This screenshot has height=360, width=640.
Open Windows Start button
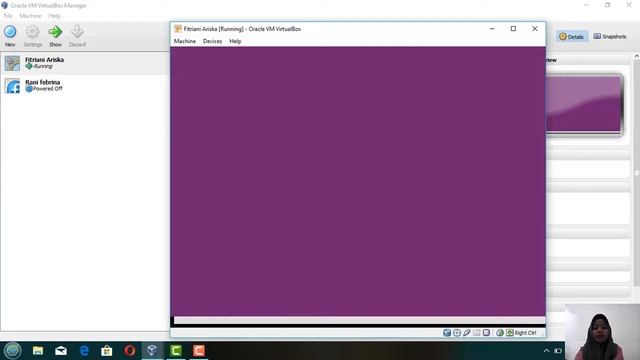click(x=12, y=351)
